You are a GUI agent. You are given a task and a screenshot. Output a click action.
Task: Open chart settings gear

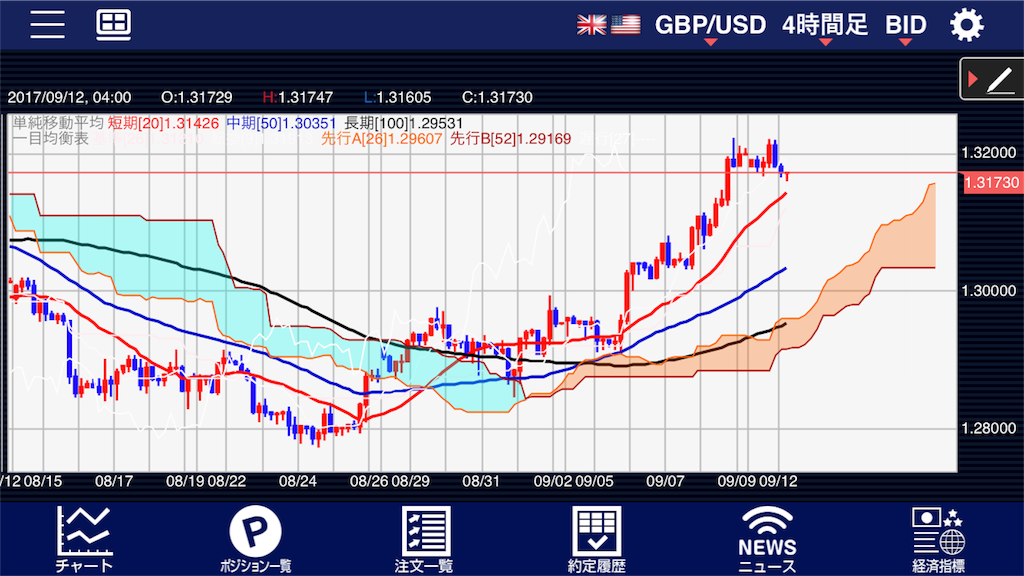(967, 25)
